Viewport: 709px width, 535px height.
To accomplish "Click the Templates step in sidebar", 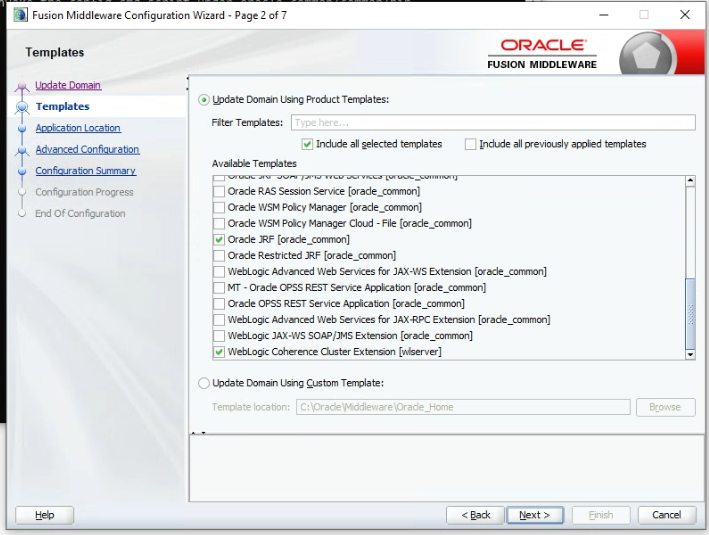I will (62, 106).
